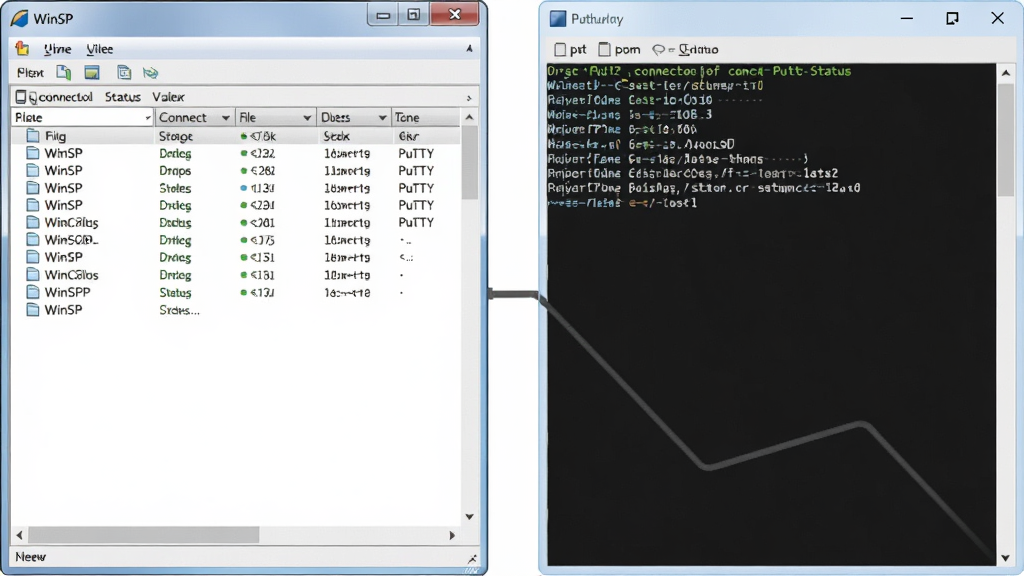Viewport: 1024px width, 576px height.
Task: Click the resize grip in WinSP status bar
Action: 472,559
